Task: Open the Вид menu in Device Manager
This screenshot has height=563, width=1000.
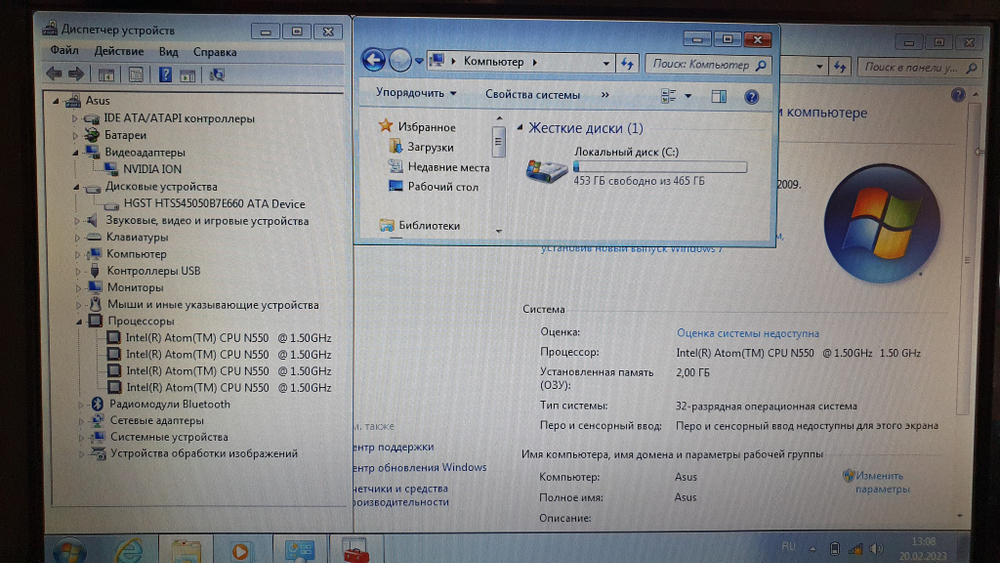Action: click(x=168, y=51)
